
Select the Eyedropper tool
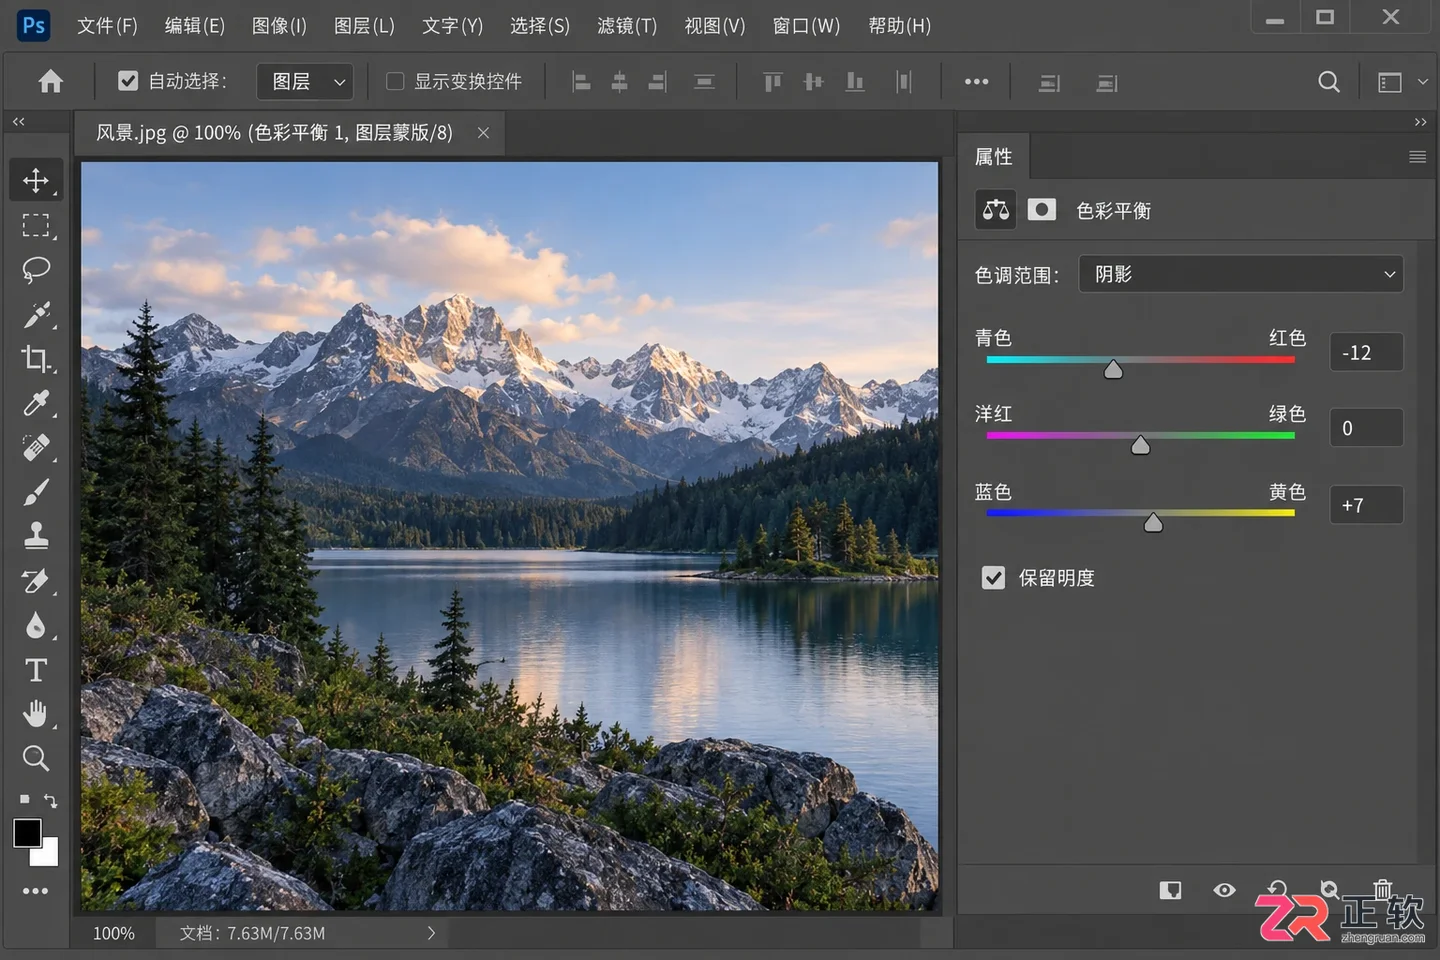point(36,403)
